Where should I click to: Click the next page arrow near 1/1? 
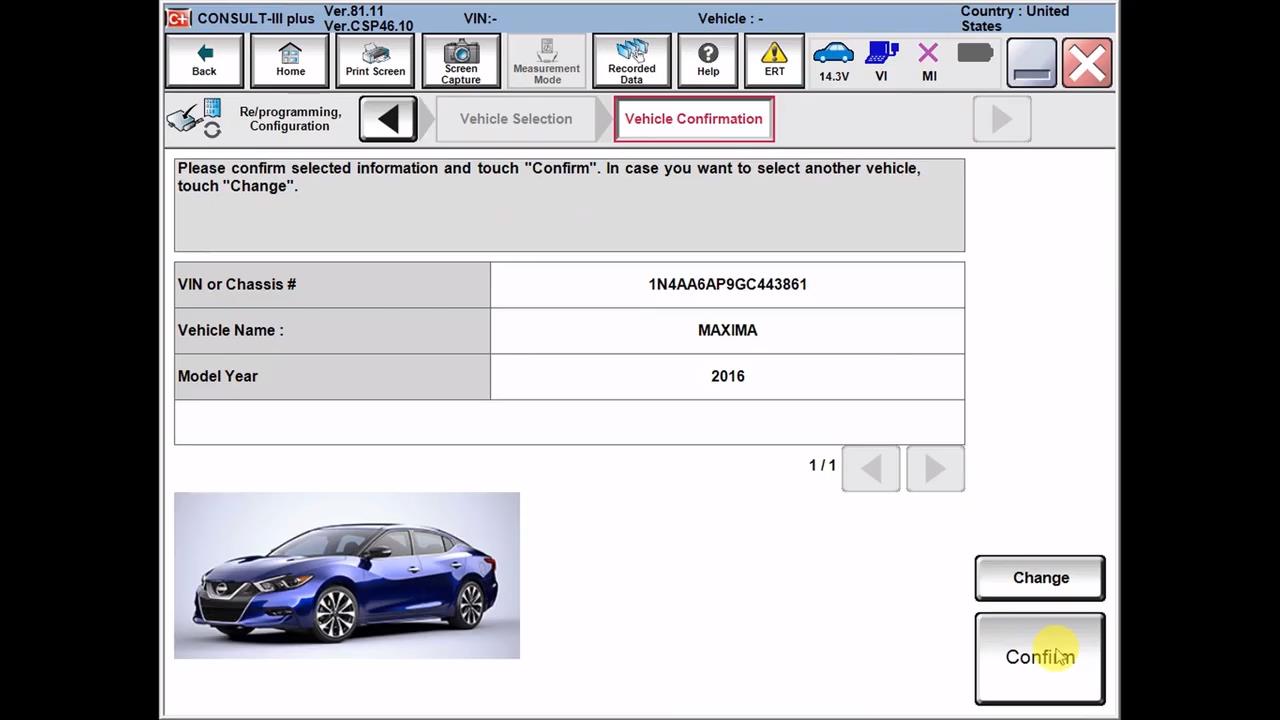click(935, 468)
